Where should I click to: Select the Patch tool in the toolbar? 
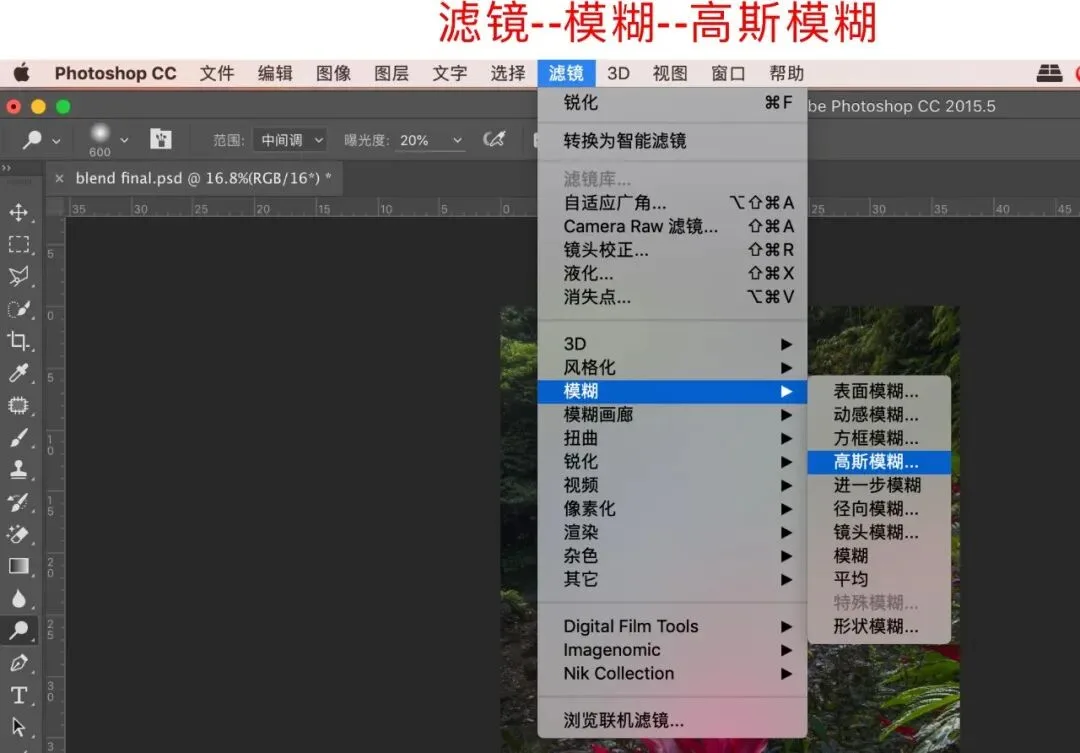click(19, 405)
